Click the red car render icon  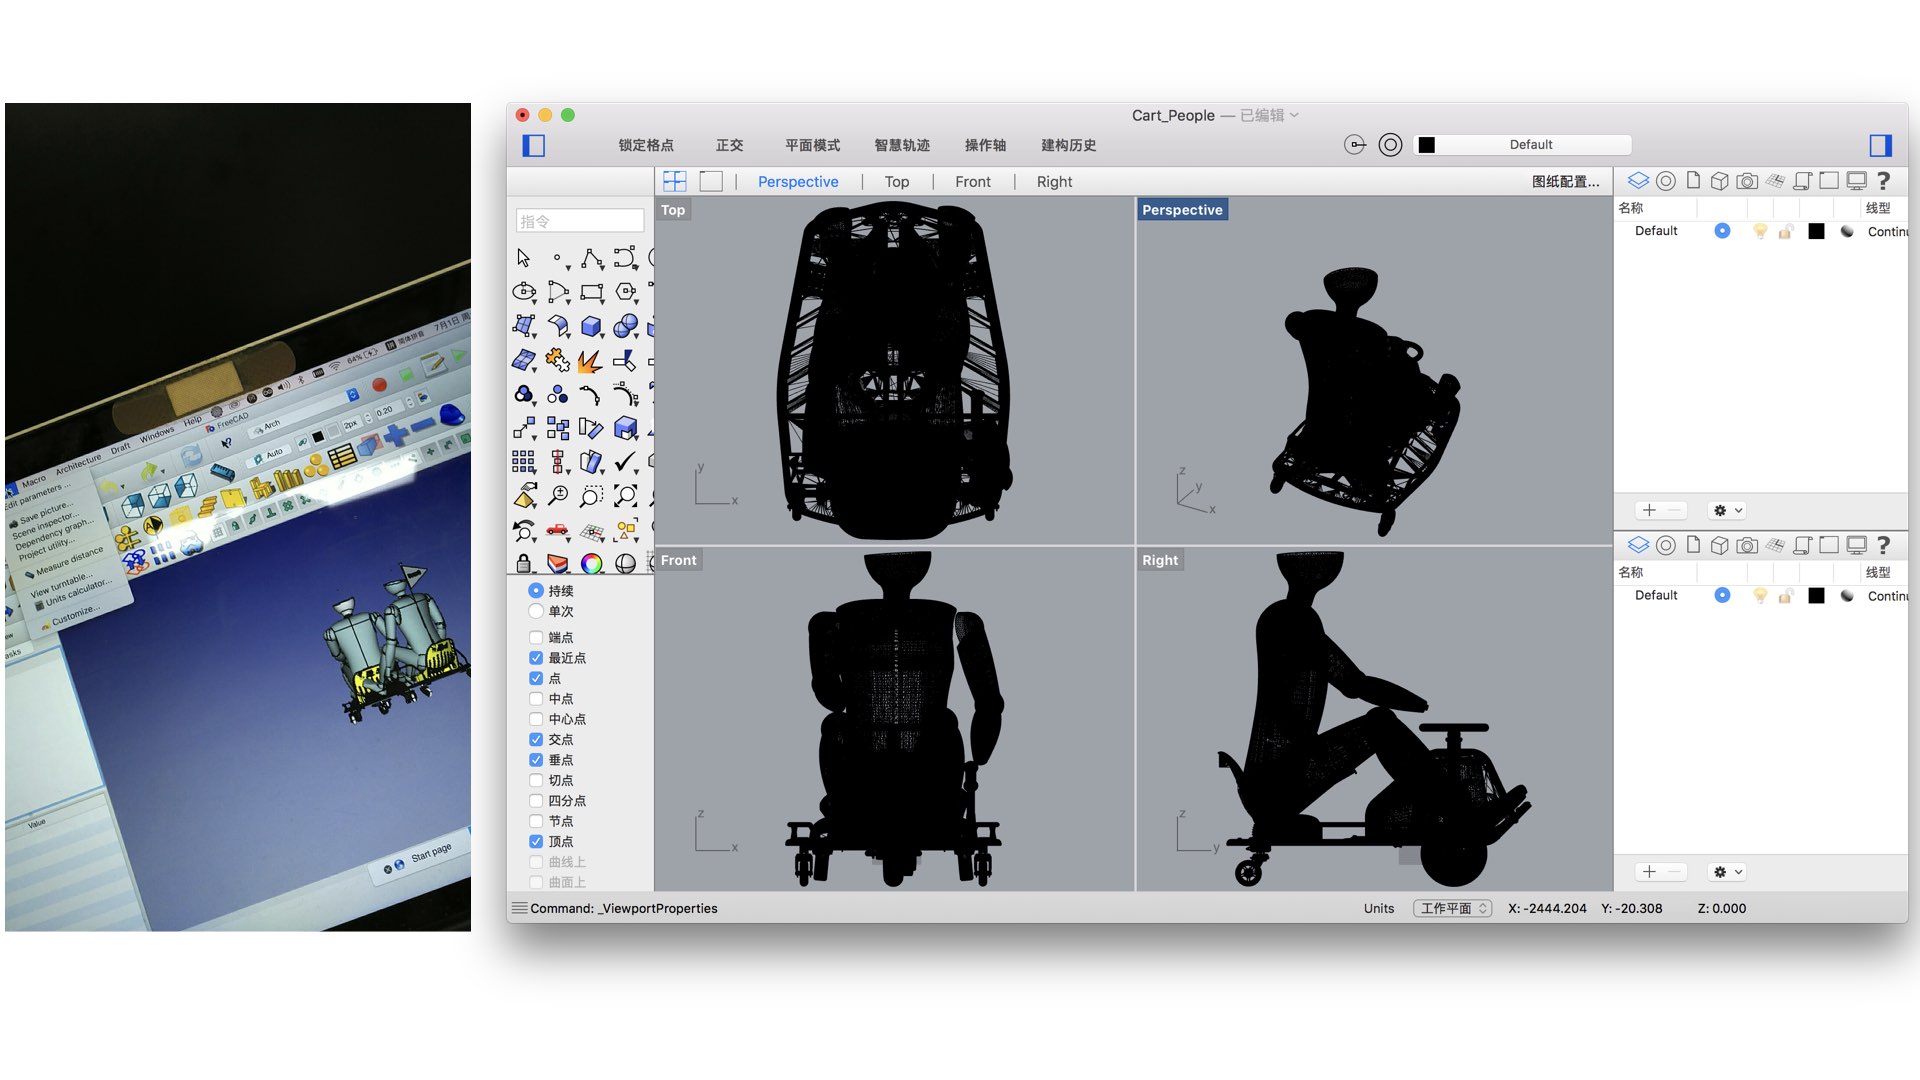pos(558,530)
